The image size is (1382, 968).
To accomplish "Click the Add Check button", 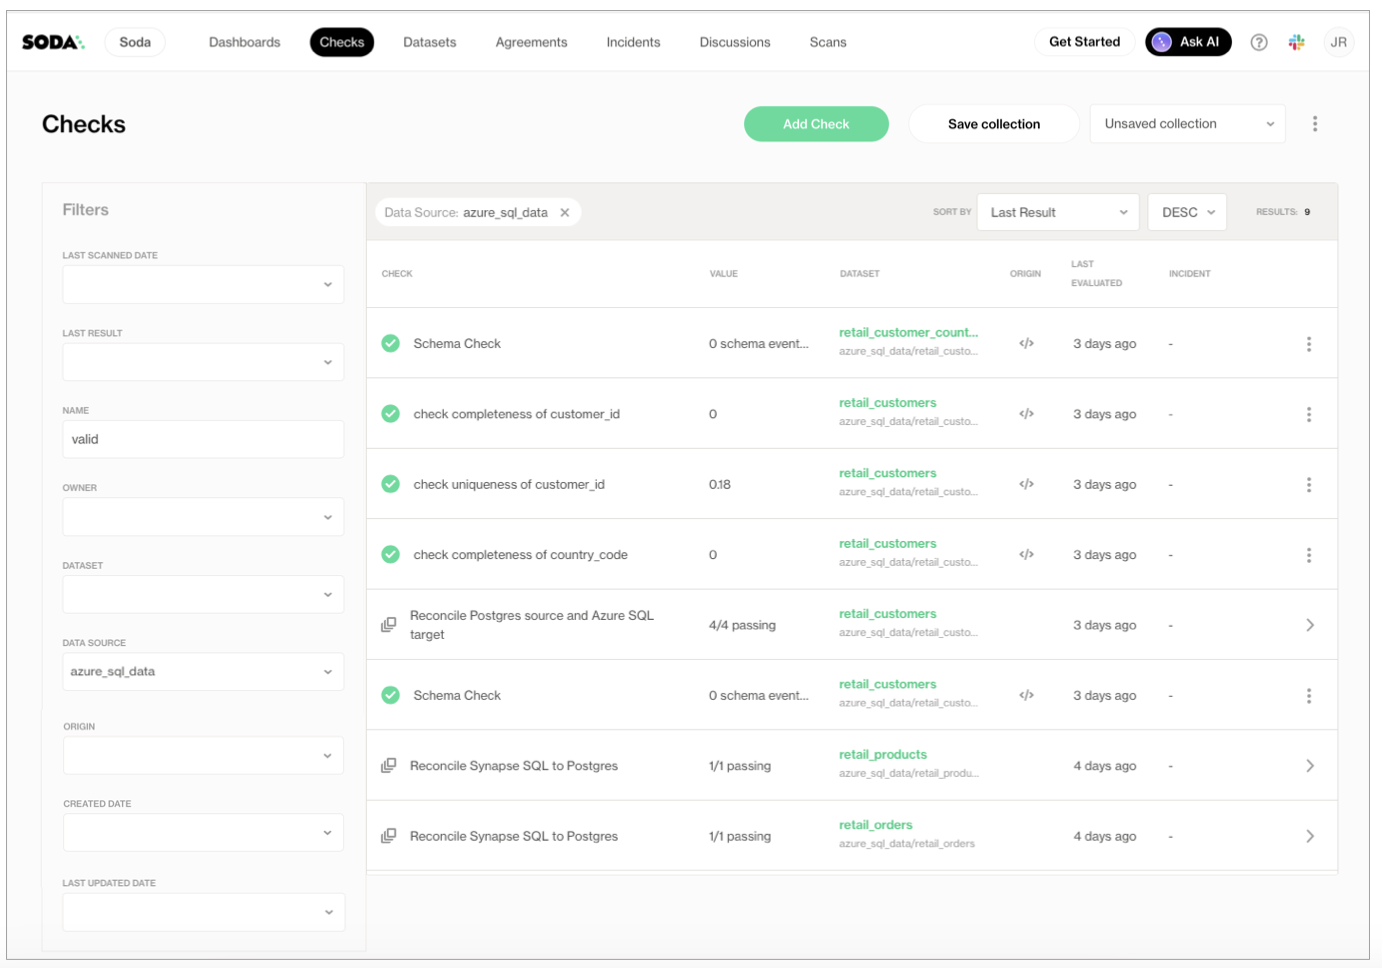I will coord(816,124).
